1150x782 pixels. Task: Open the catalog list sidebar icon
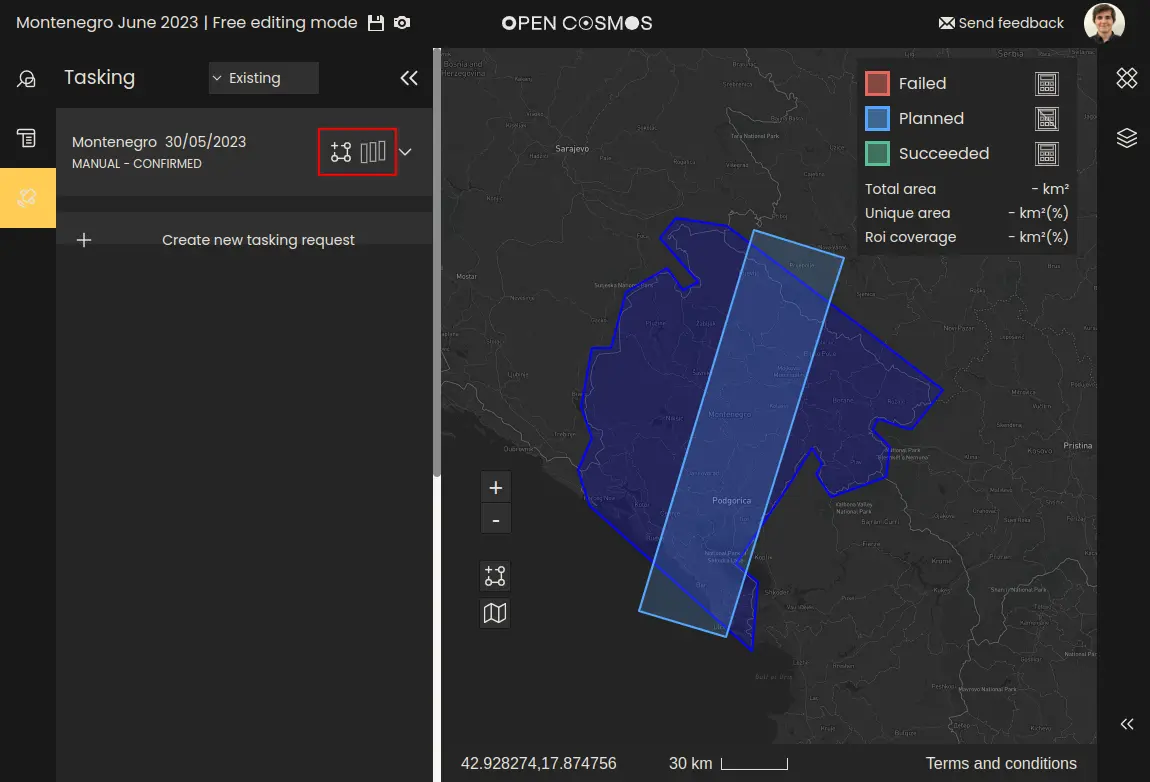27,138
